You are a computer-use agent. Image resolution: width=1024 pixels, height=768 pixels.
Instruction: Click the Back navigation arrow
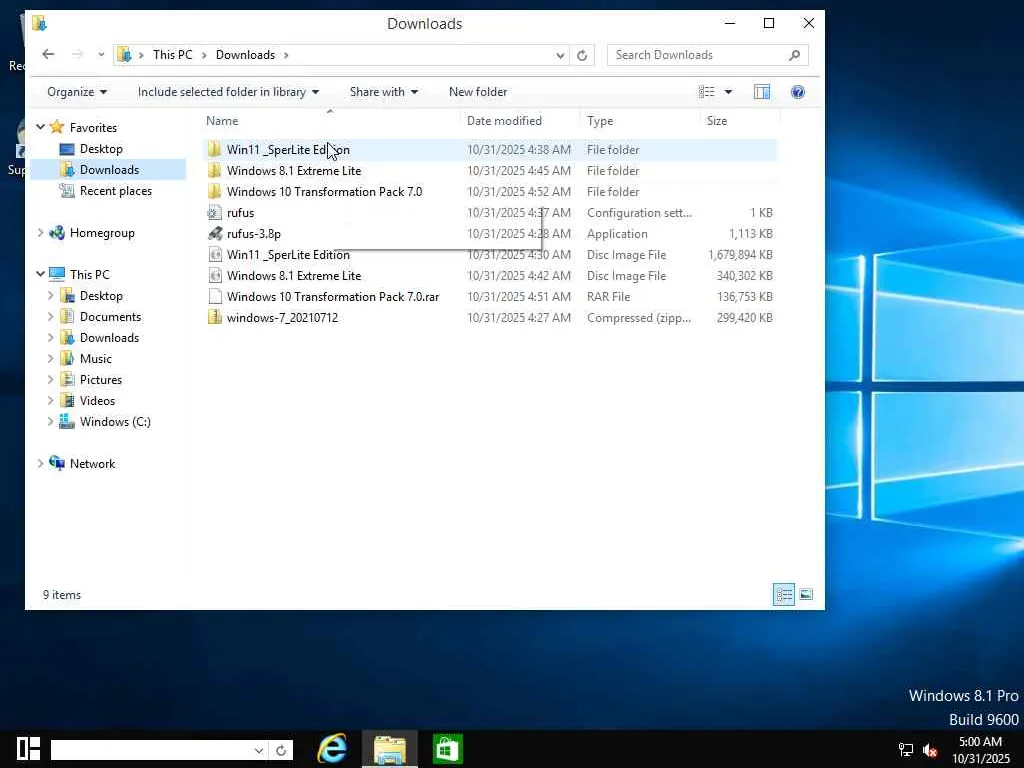pyautogui.click(x=48, y=55)
